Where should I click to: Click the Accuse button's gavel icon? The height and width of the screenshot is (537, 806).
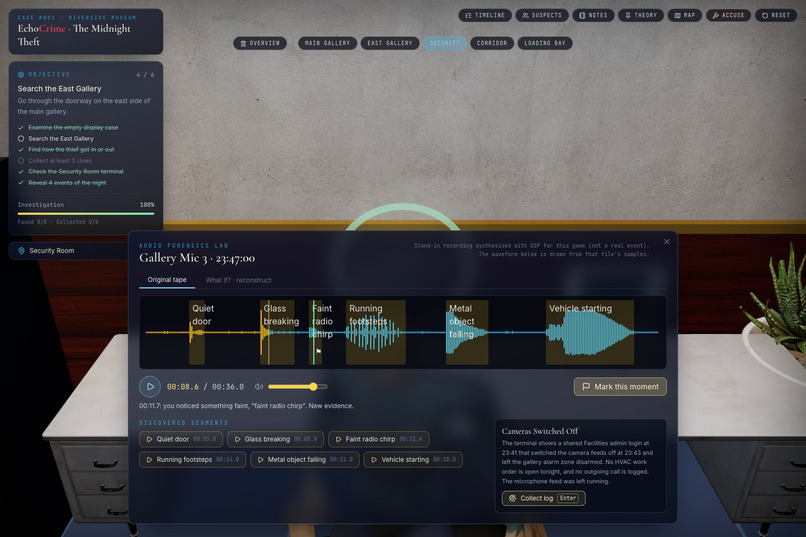point(716,15)
